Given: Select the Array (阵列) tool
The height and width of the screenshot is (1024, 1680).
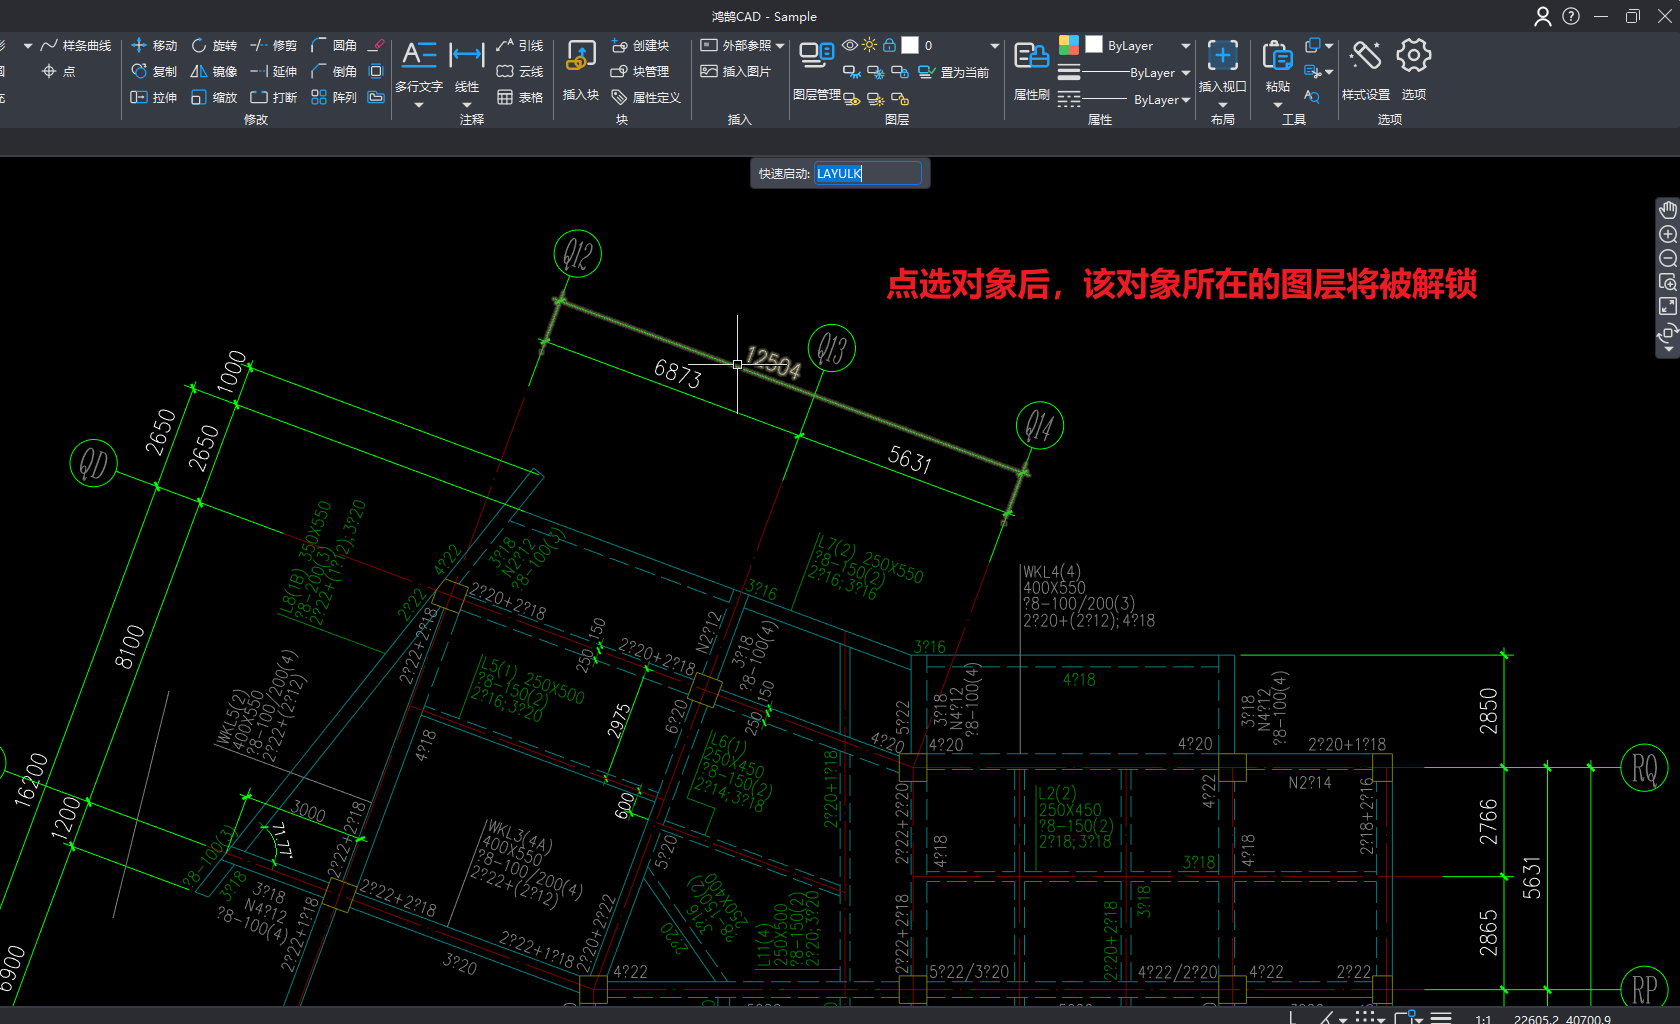Looking at the screenshot, I should [333, 98].
